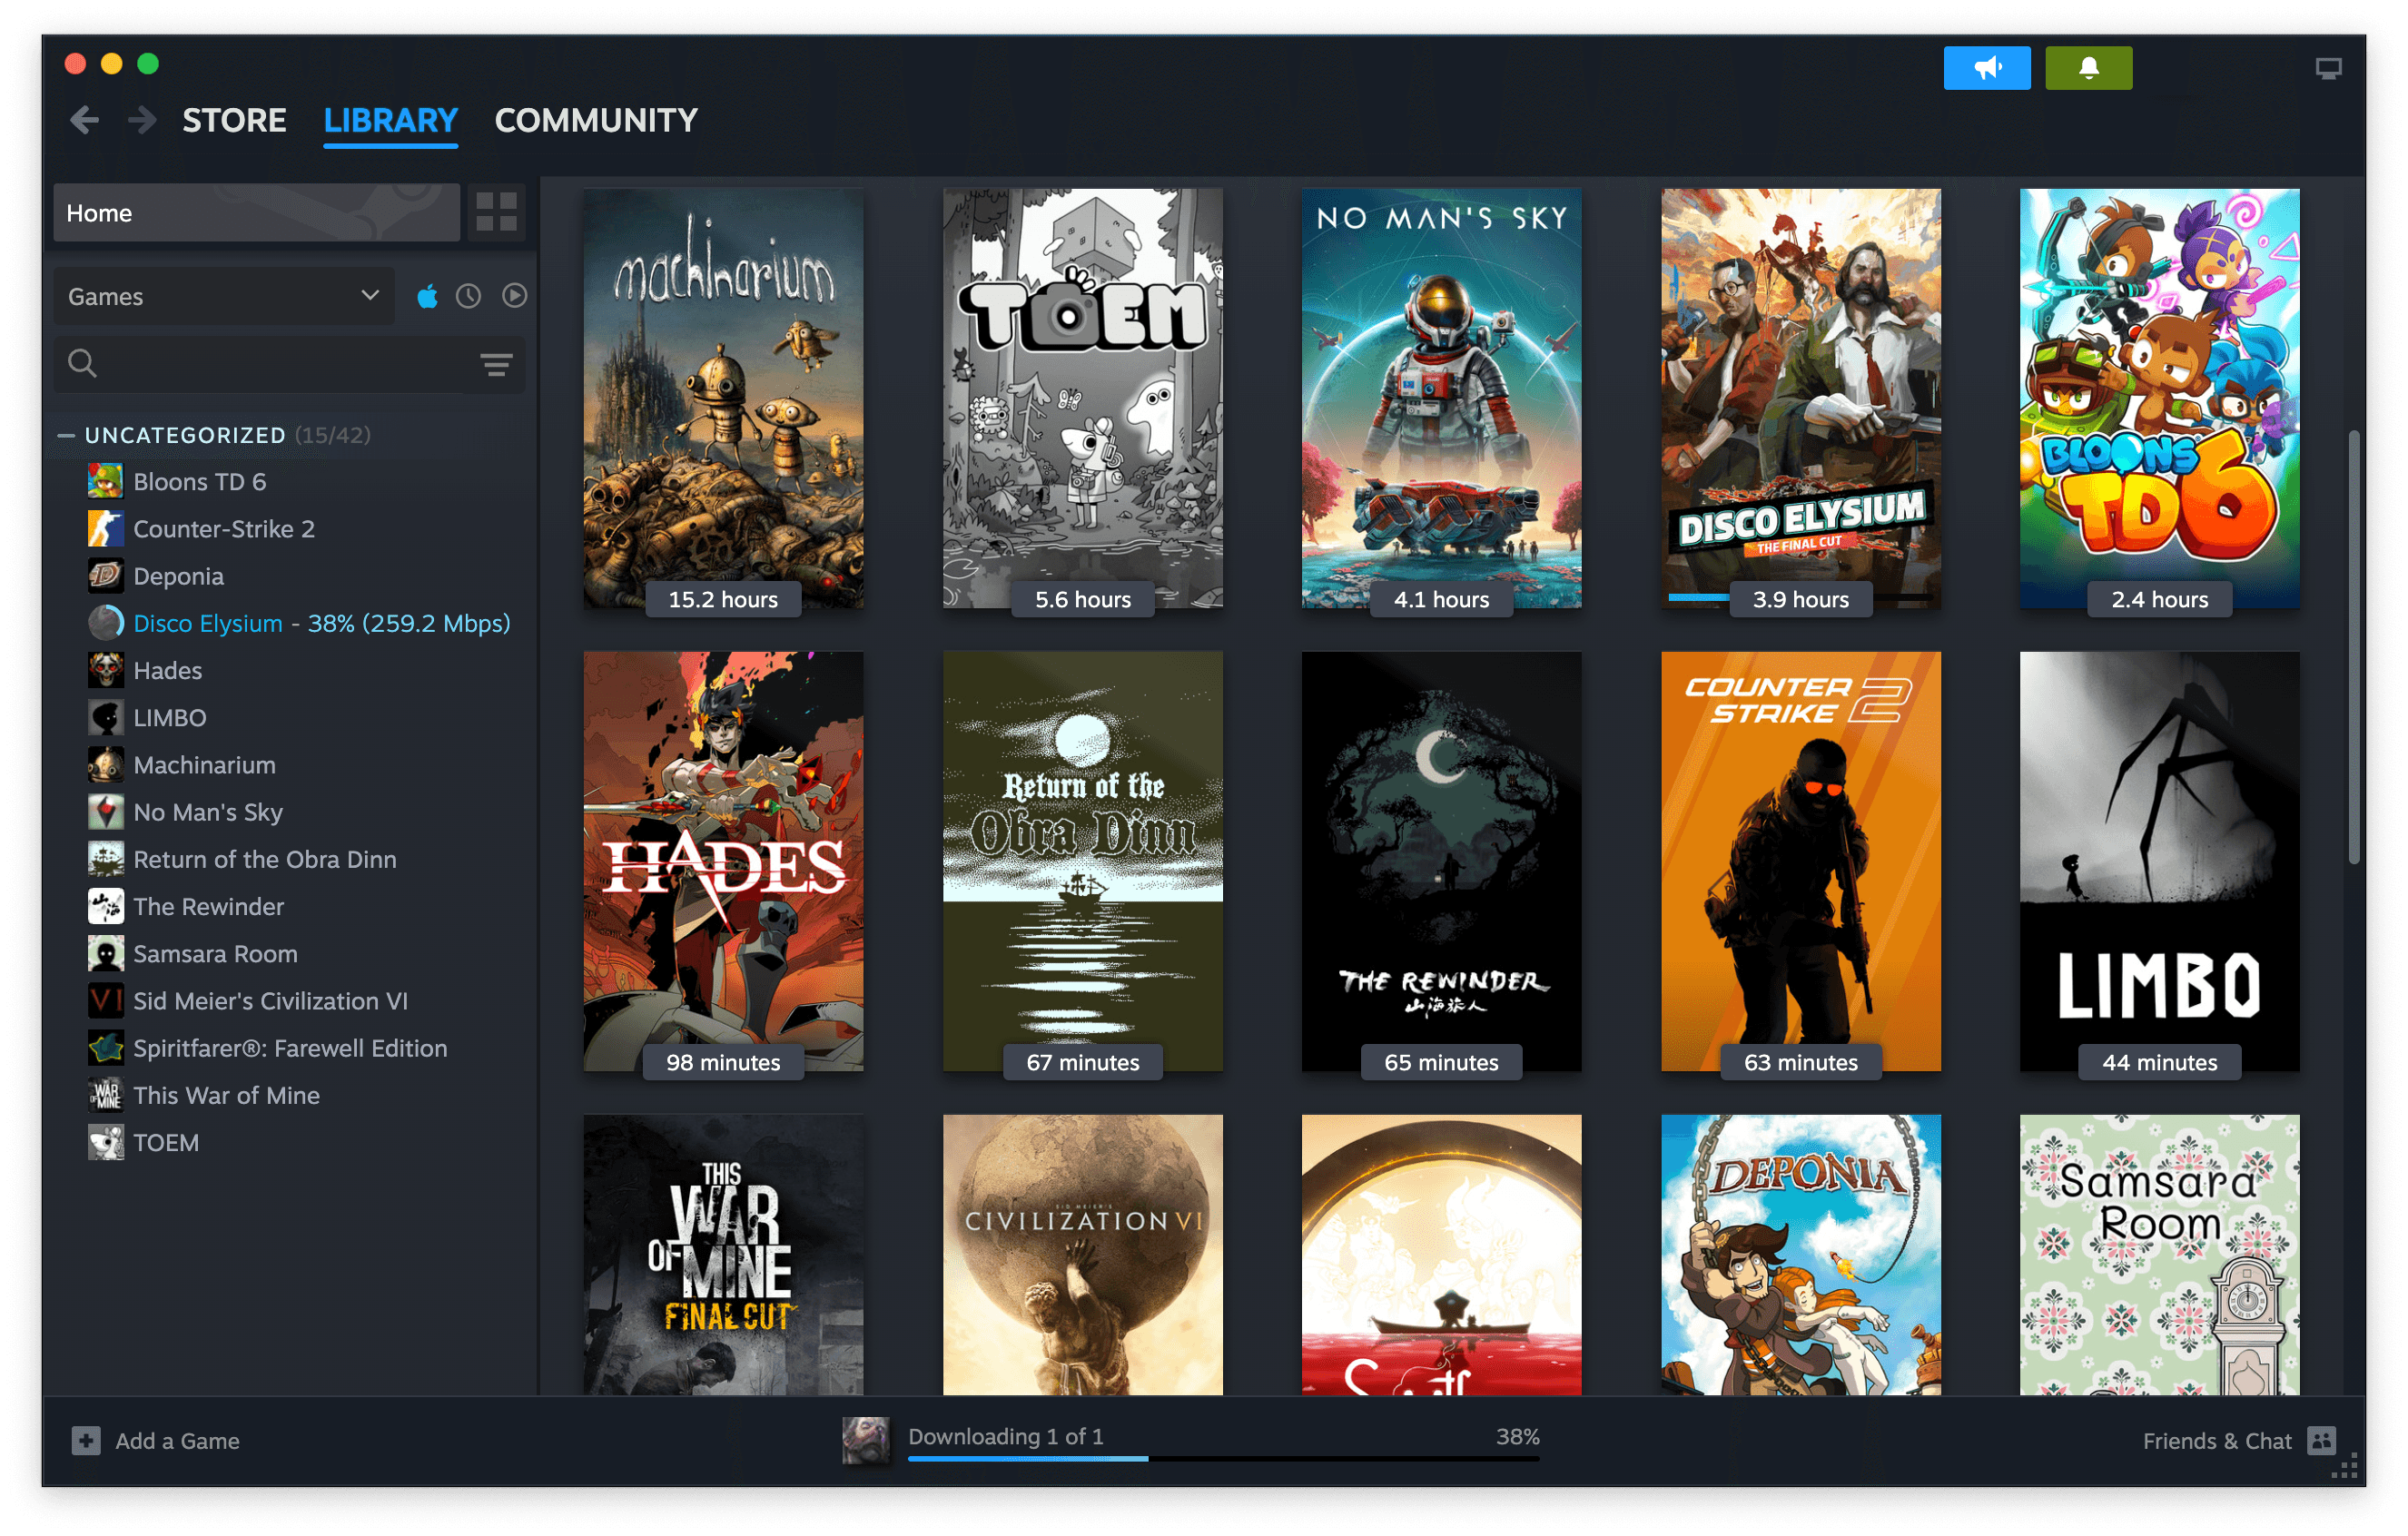Click the Bloons TD 6 sidebar icon
This screenshot has width=2408, height=1536.
point(105,481)
